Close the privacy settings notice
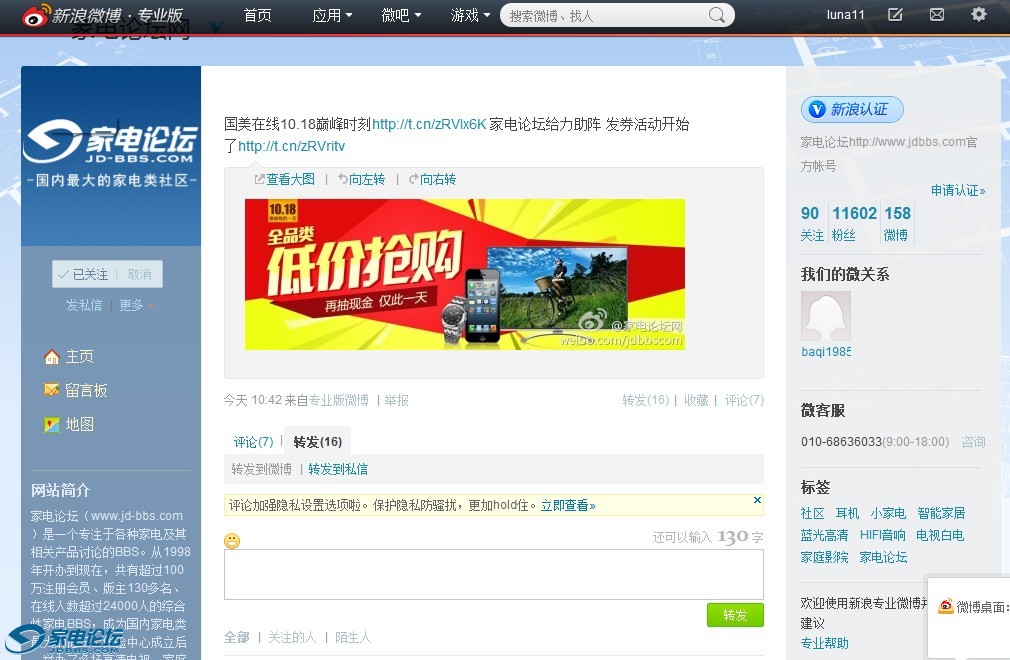Screen dimensions: 1010x660 [758, 500]
